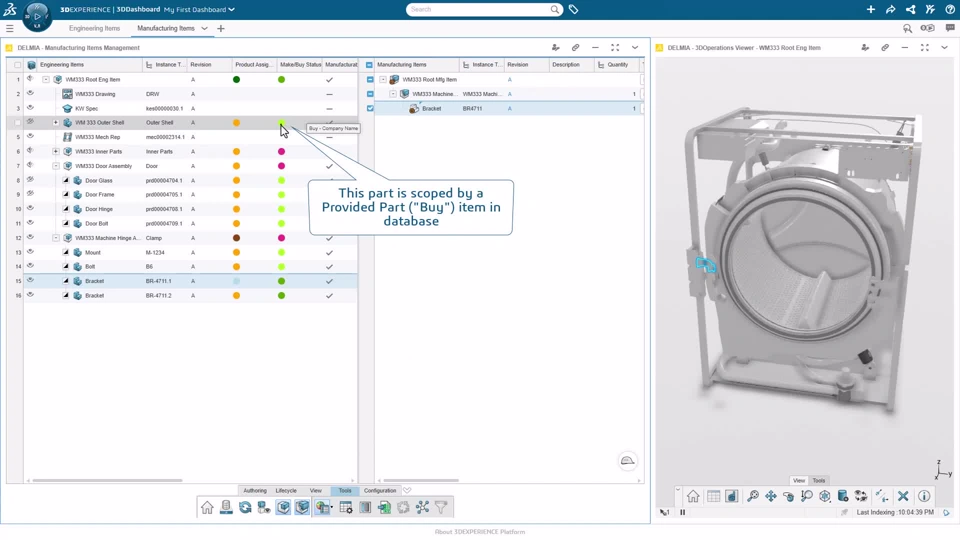Collapse the WM333 Root Mfg Item node
This screenshot has width=960, height=540.
[x=383, y=80]
